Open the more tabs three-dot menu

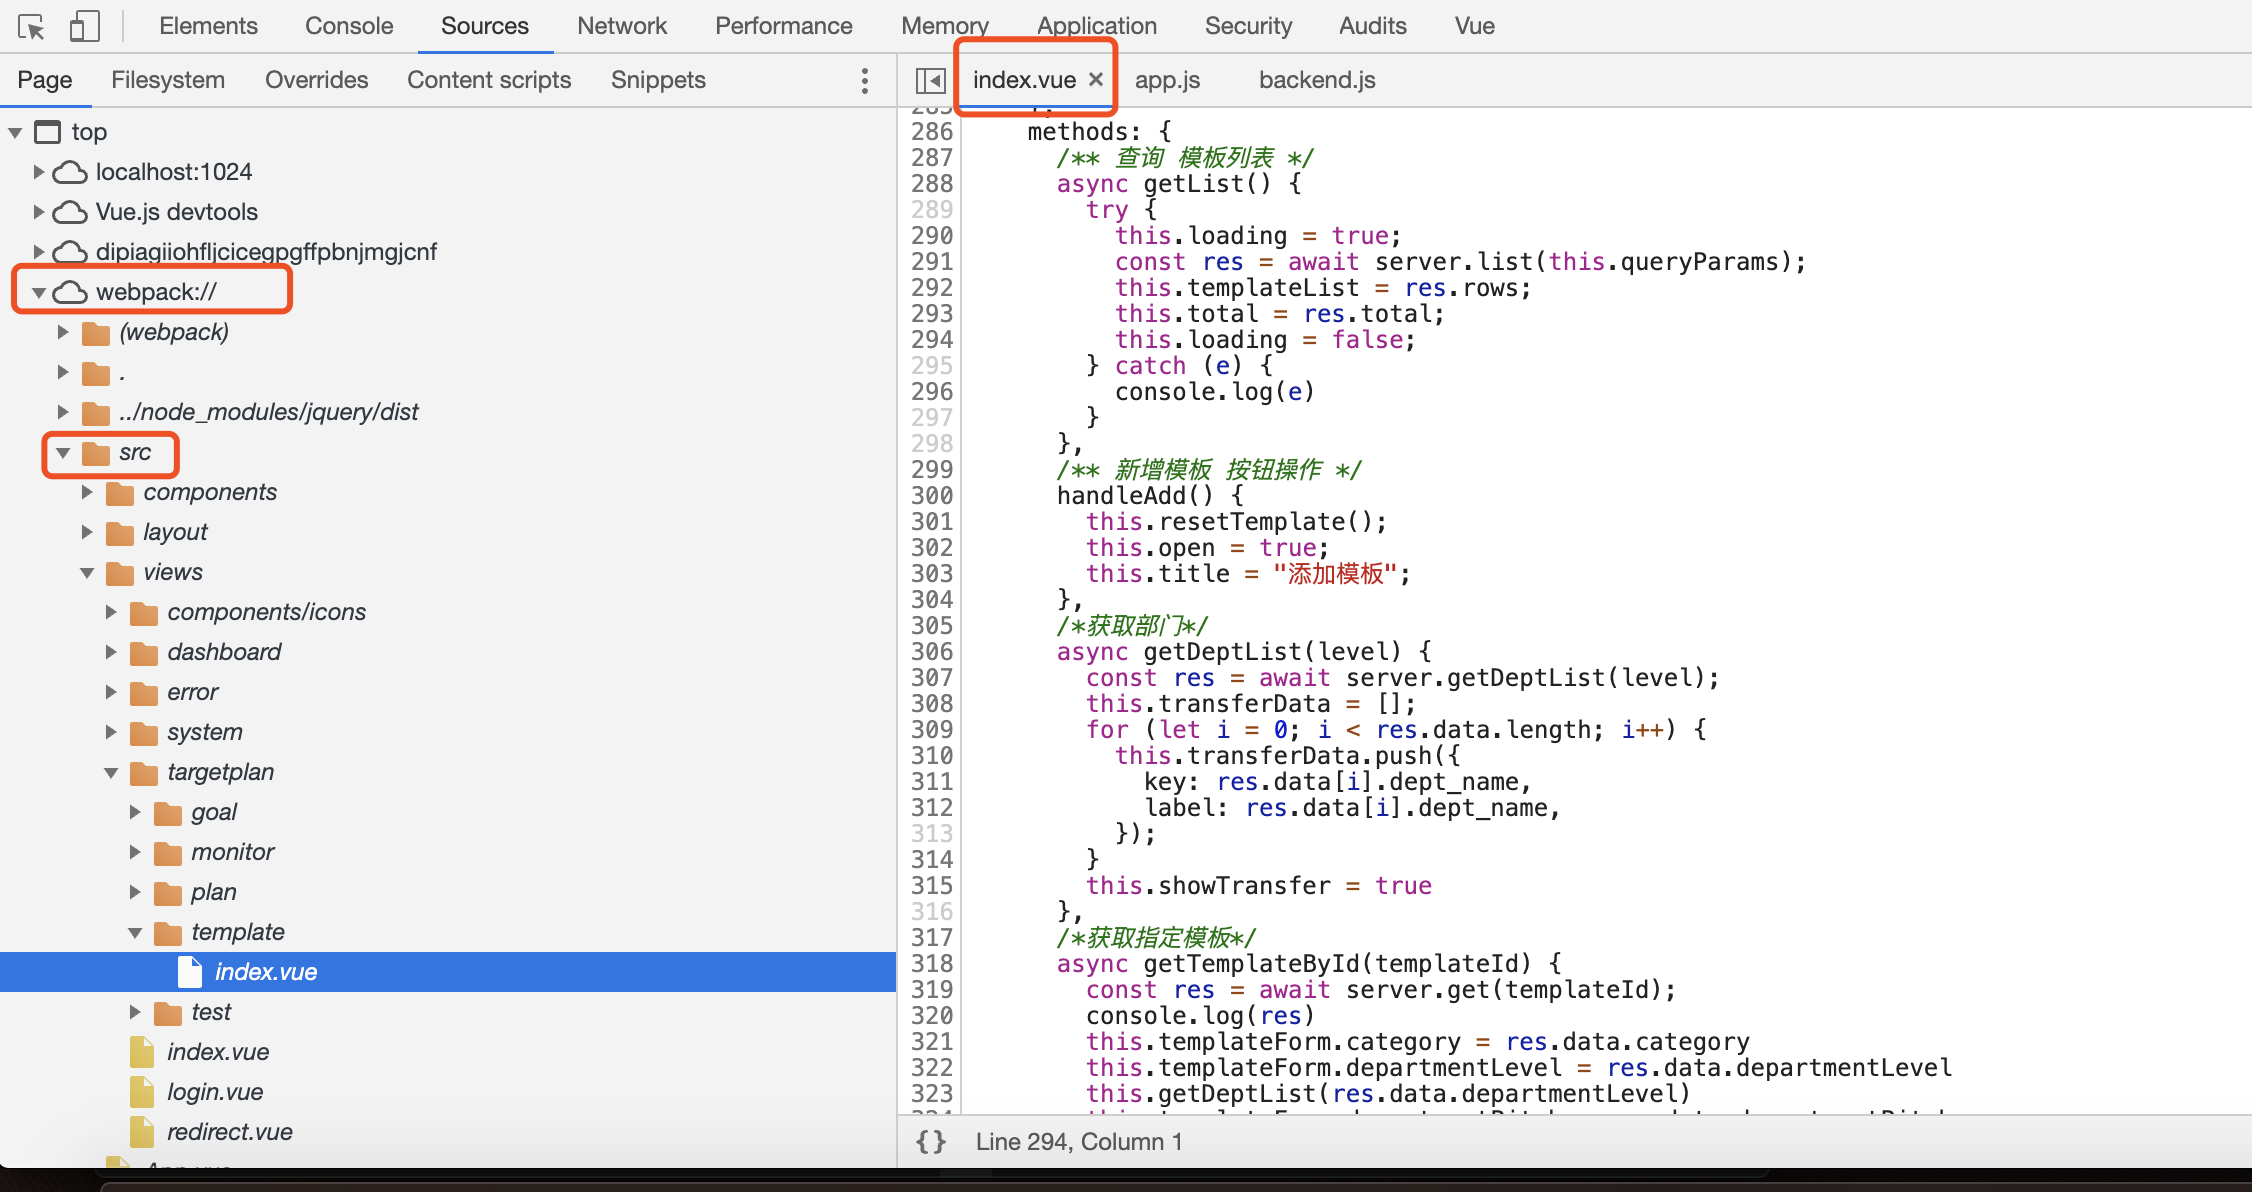click(x=865, y=81)
